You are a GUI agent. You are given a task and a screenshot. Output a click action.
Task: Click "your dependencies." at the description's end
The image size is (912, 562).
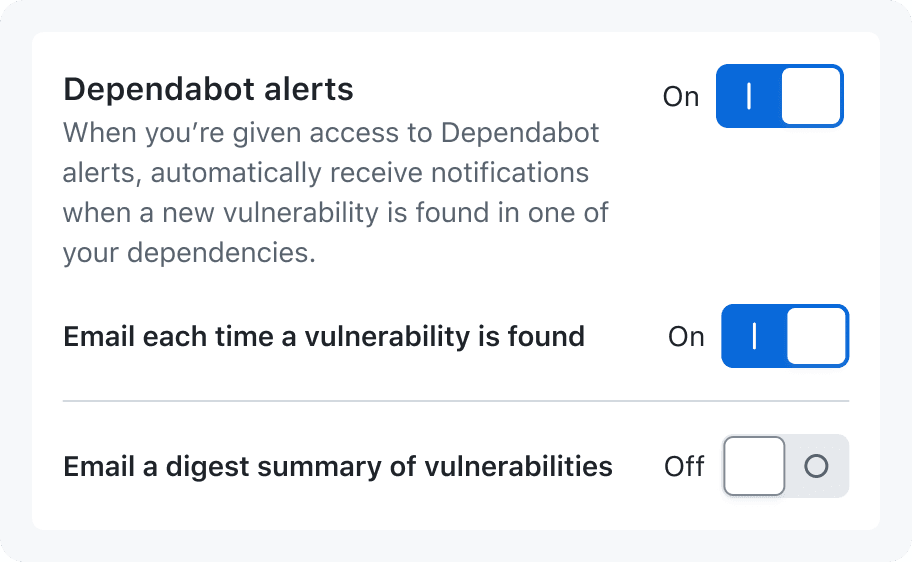click(189, 252)
